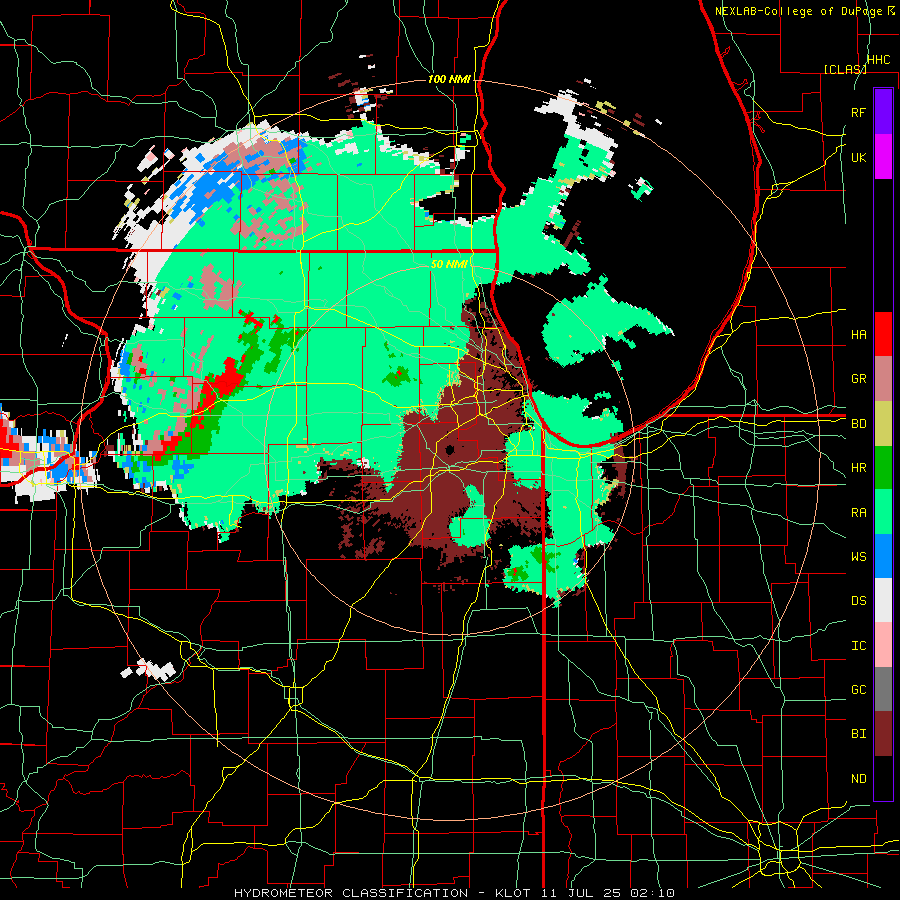Click the 11 JUL 25 date text

tap(582, 893)
